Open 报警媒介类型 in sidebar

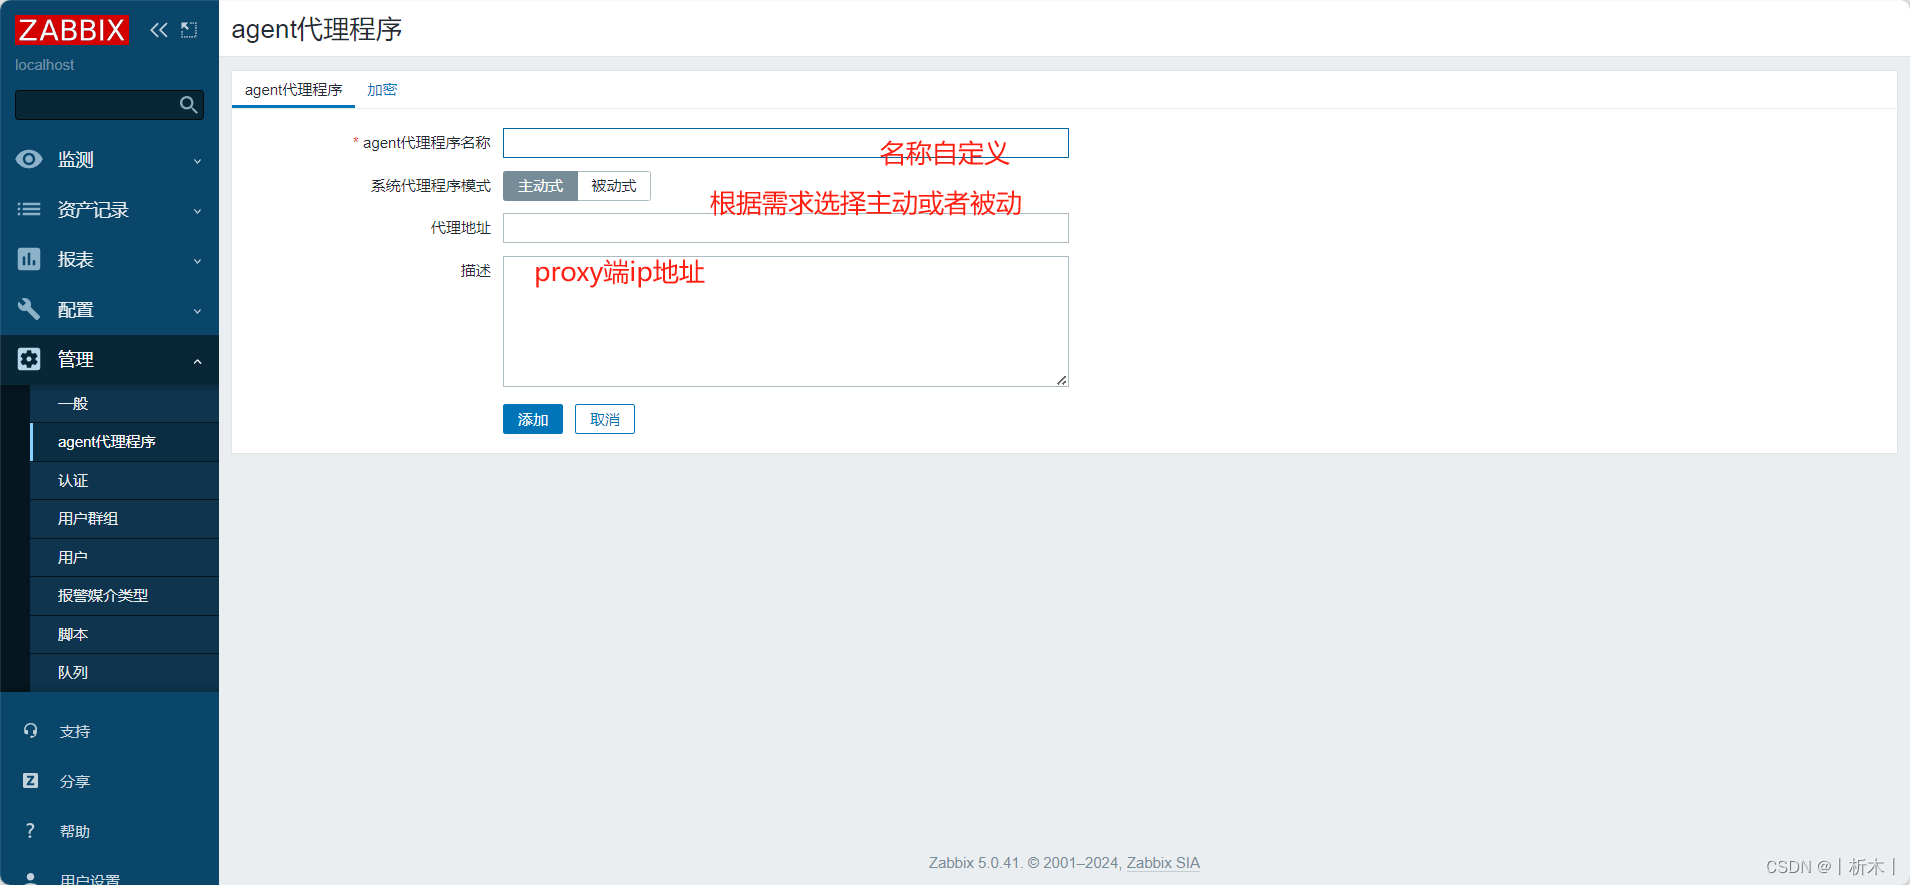coord(124,596)
